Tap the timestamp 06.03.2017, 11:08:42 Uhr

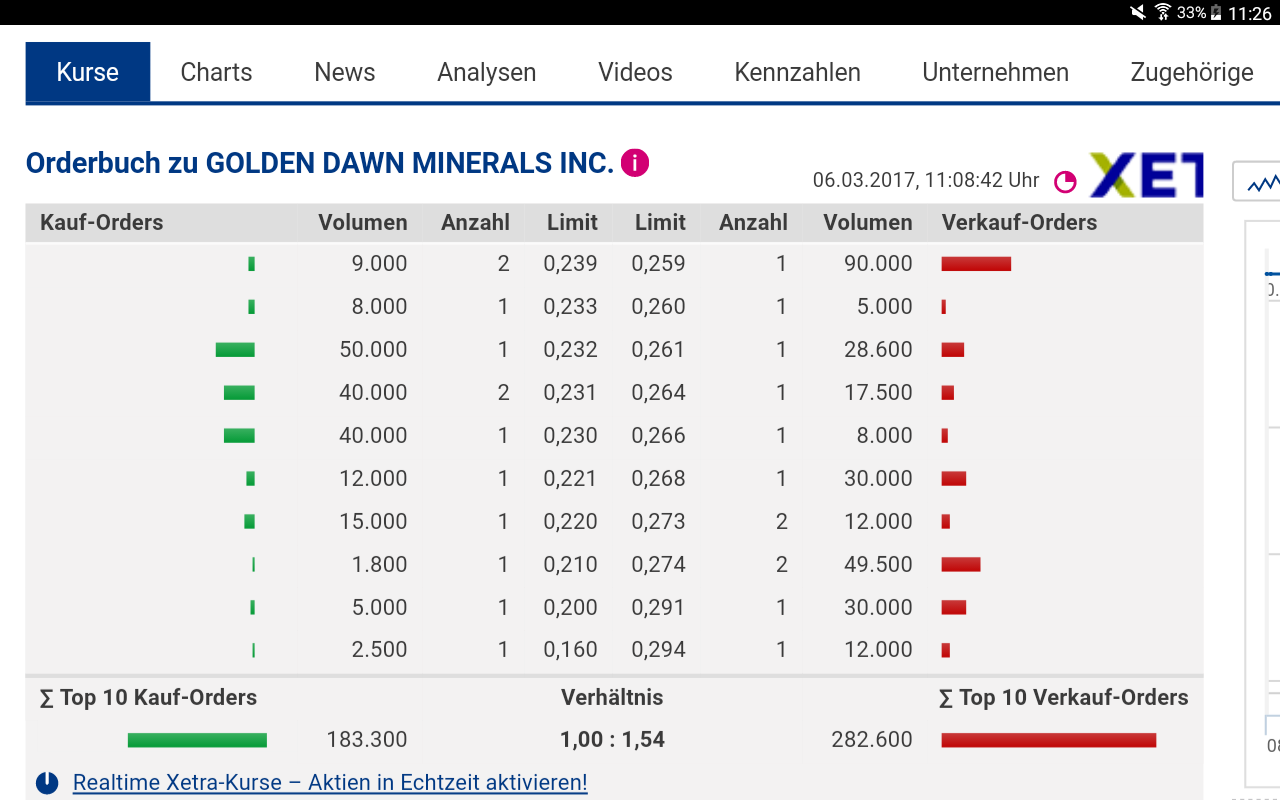(926, 180)
